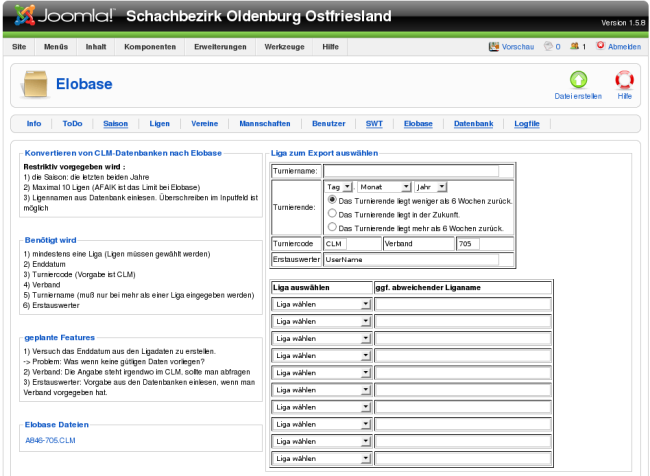This screenshot has height=476, width=650.
Task: Click the logged-in users icon
Action: tap(575, 47)
